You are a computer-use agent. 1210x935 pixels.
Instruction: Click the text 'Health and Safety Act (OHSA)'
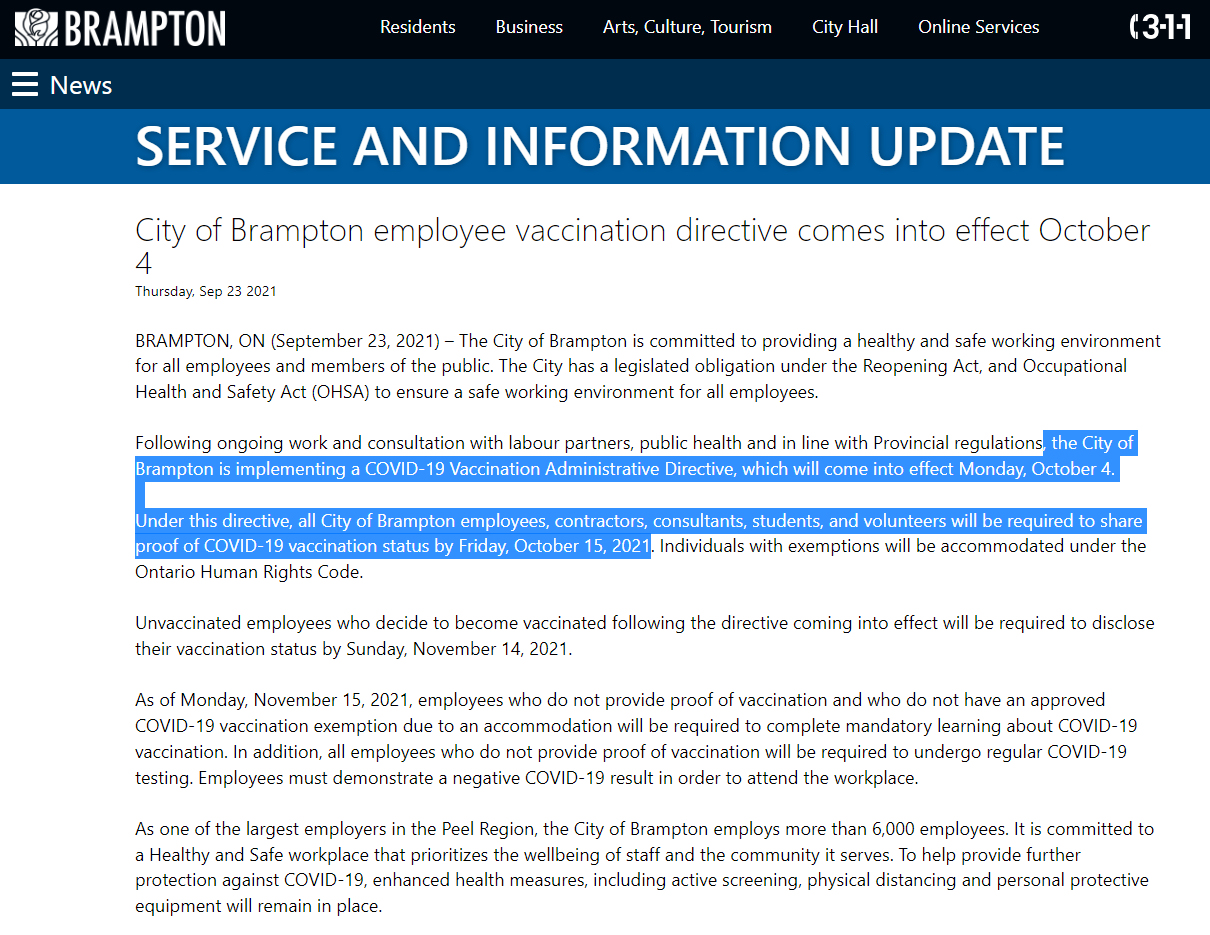(253, 392)
